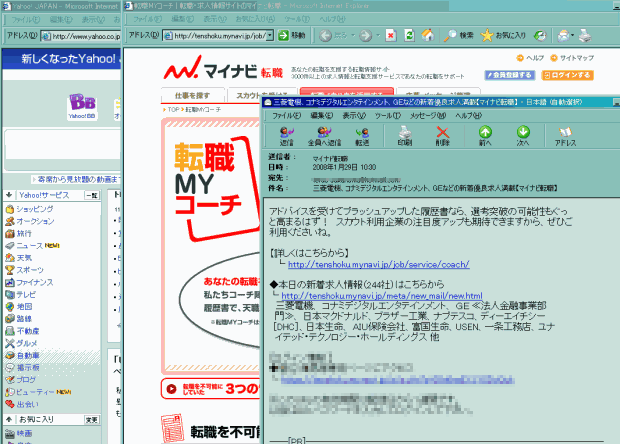This screenshot has width=620, height=444.
Task: Click ヘルプ link at top of Mynavi page
Action: (530, 58)
